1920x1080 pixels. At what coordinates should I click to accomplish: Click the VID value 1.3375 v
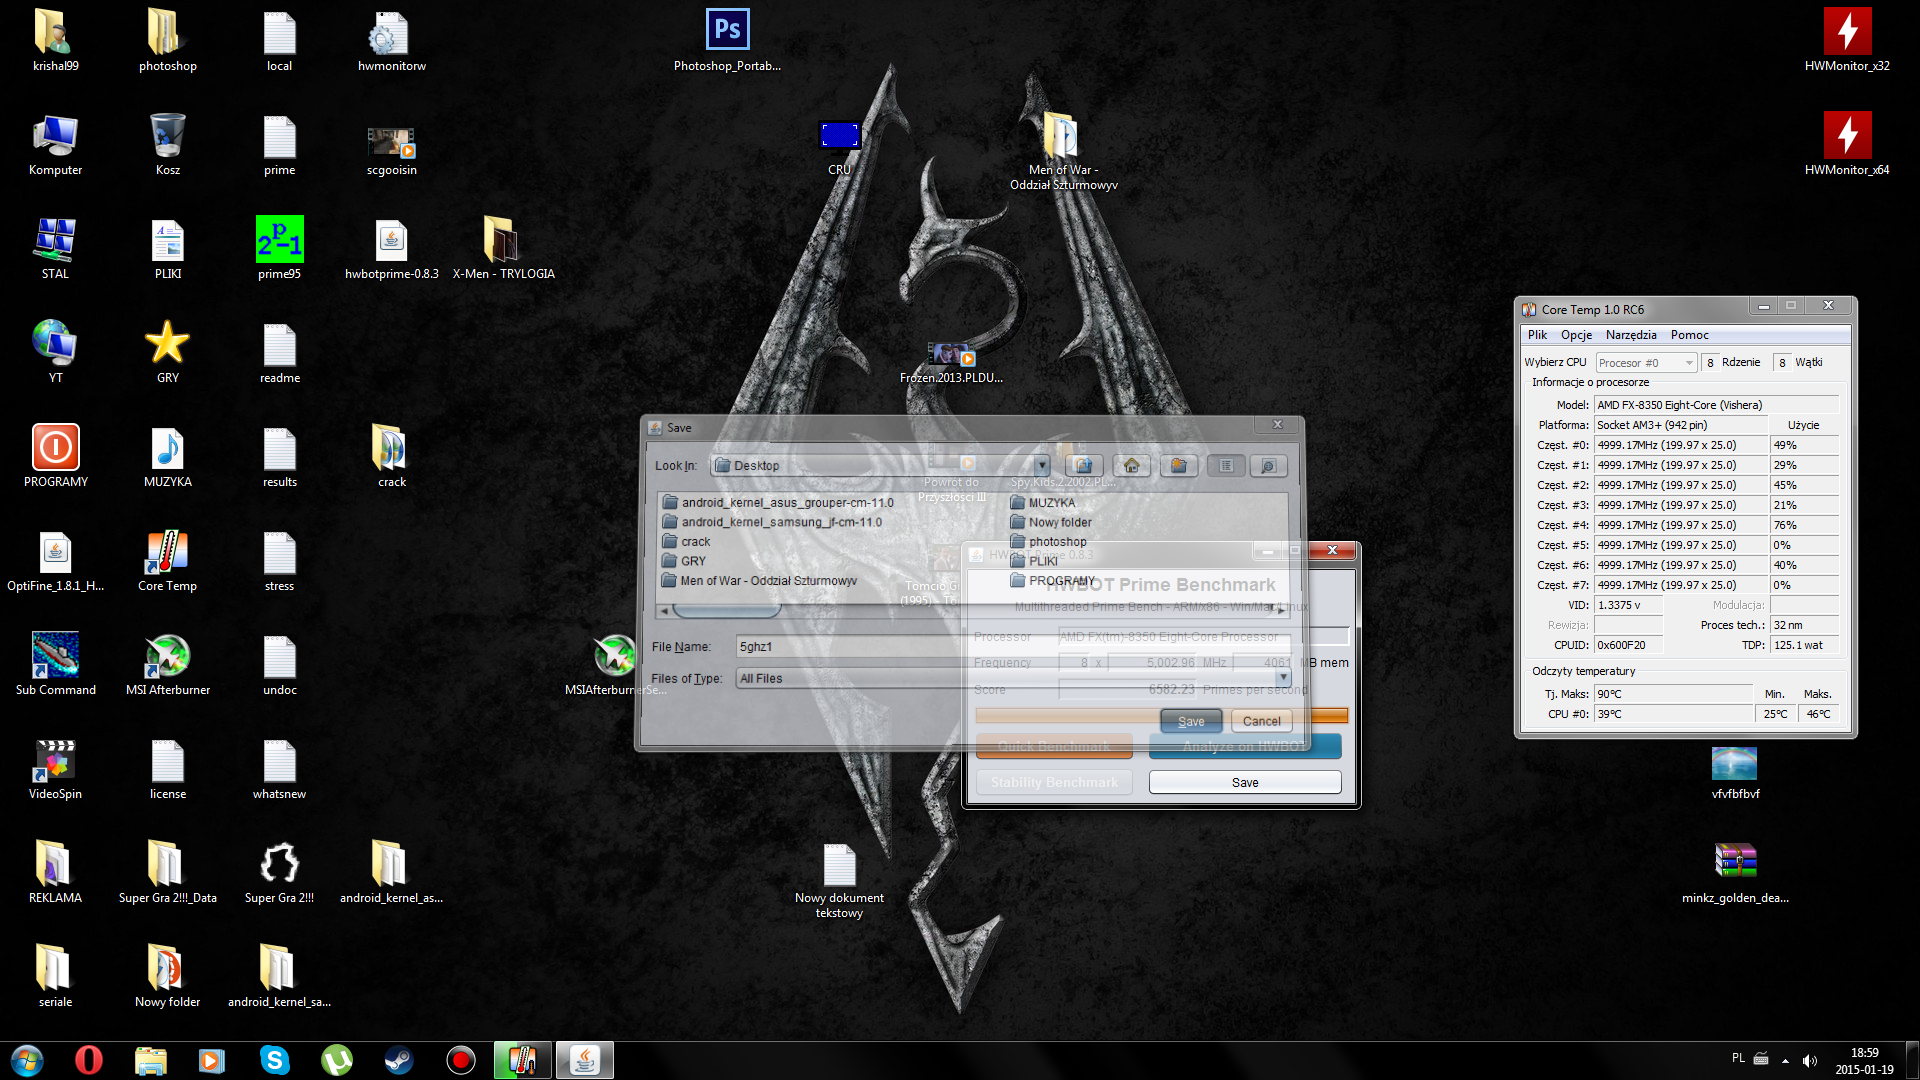click(1629, 605)
